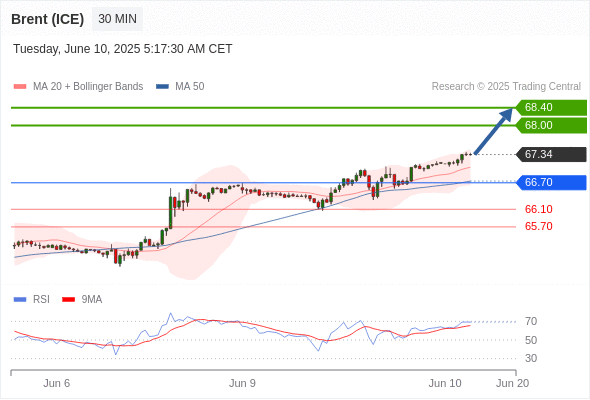This screenshot has height=400, width=590.
Task: Click the Brent (ICE) chart title
Action: pos(47,19)
